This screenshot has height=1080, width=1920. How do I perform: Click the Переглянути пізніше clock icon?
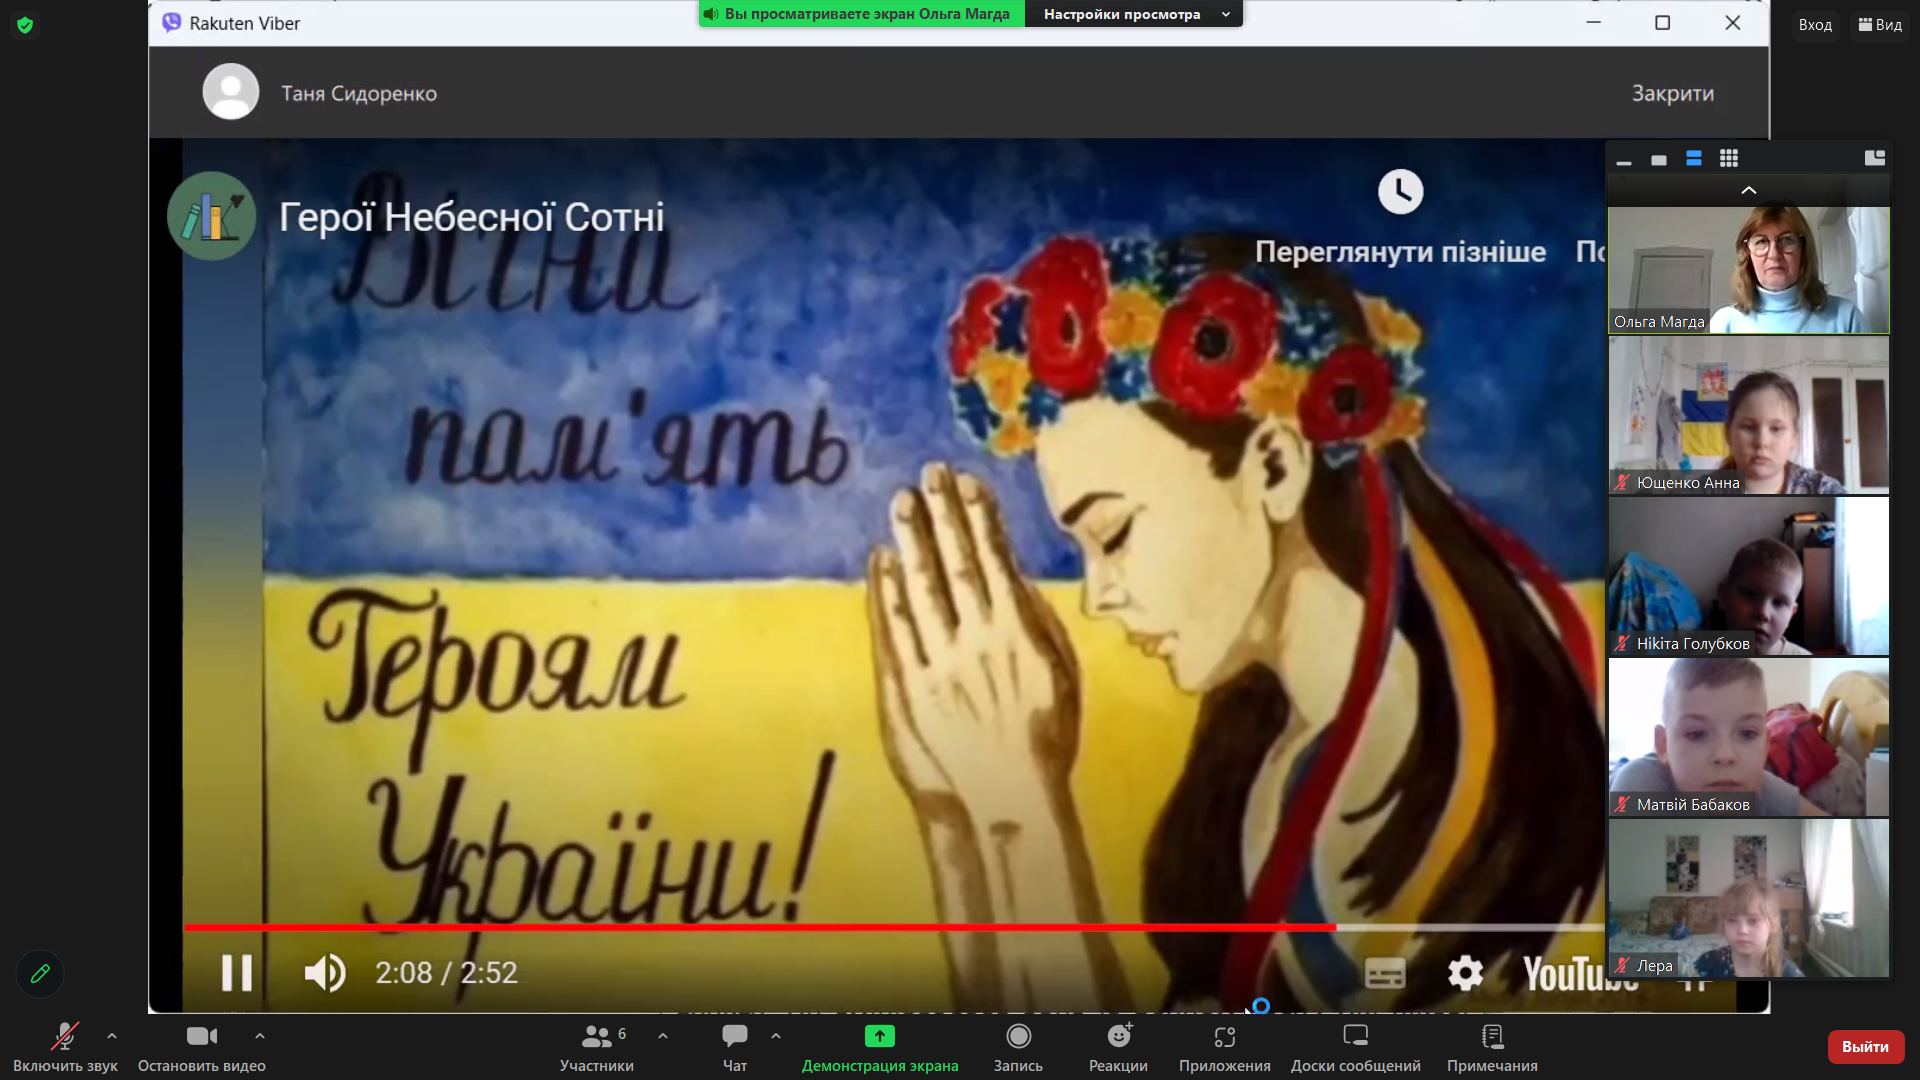1400,191
